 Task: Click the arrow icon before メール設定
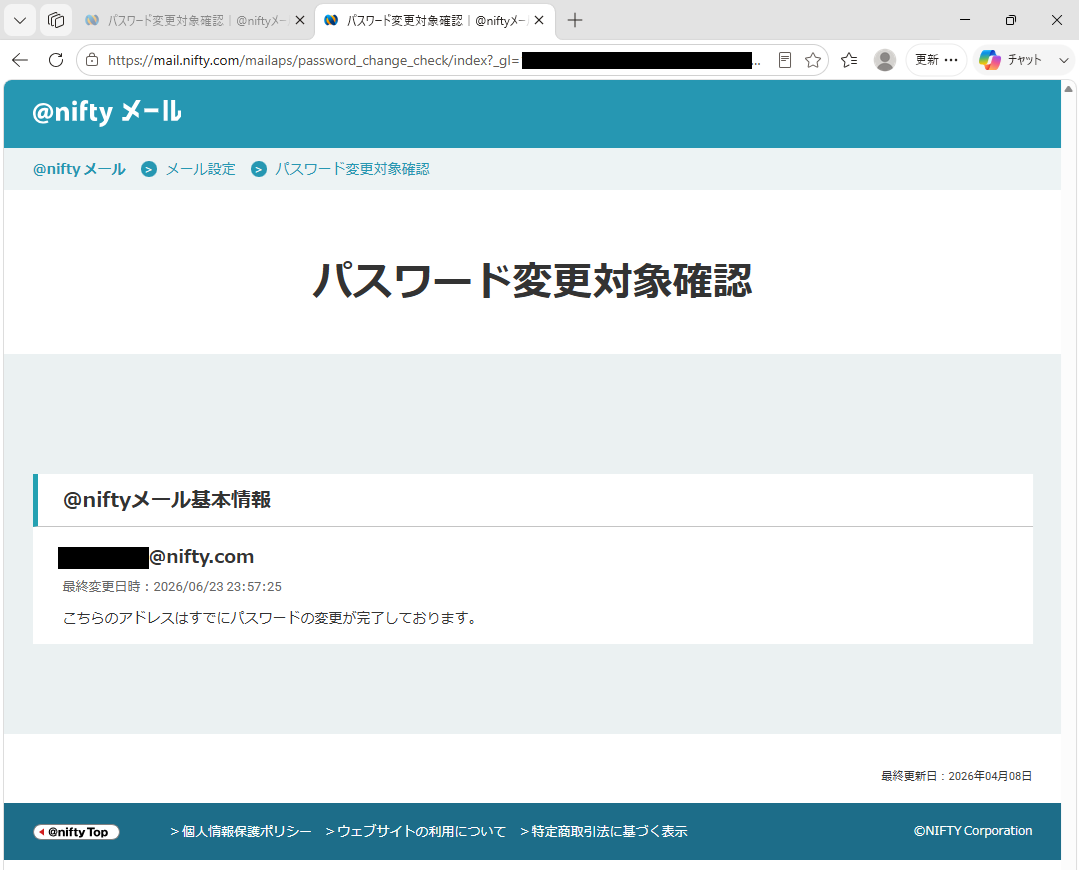coord(149,169)
